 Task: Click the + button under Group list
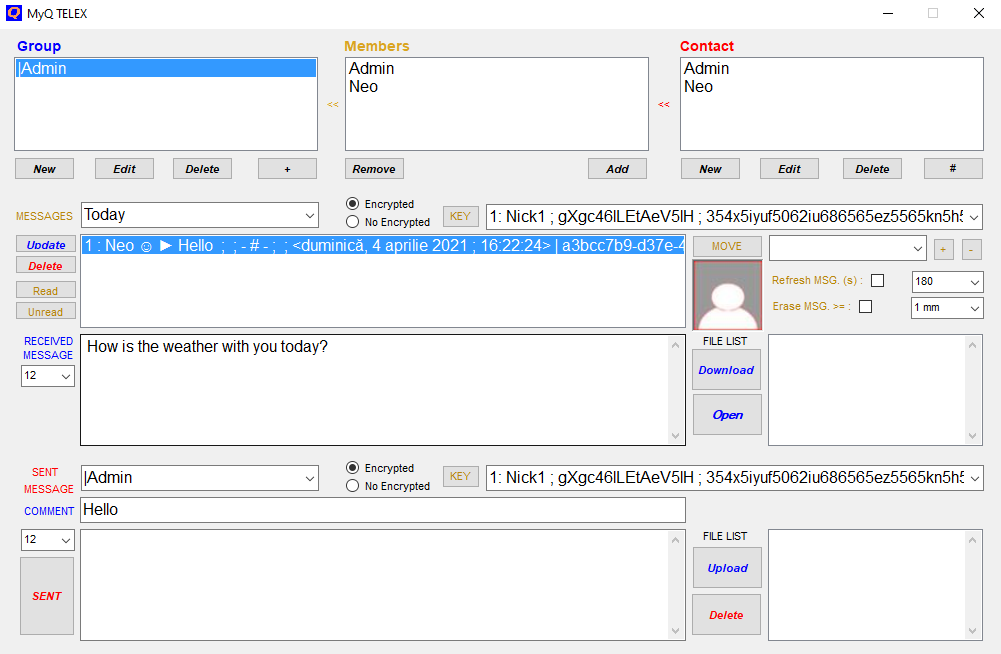(x=287, y=169)
